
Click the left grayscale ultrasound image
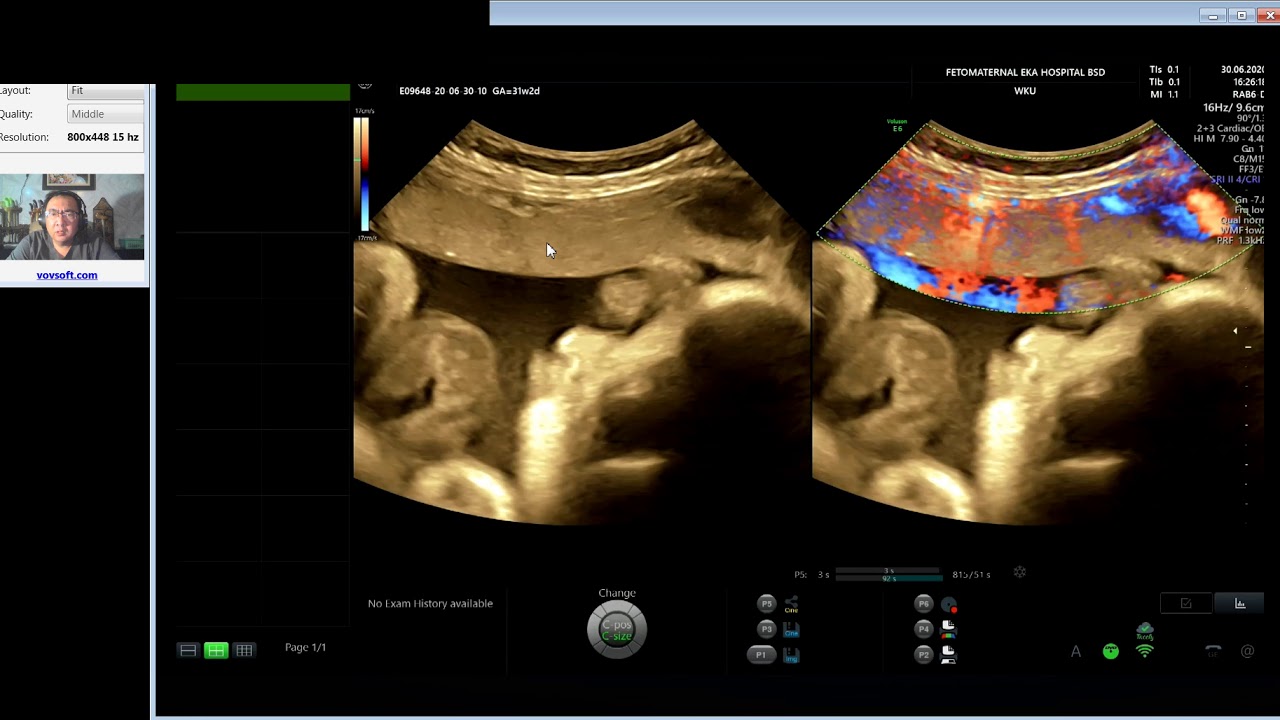[x=581, y=321]
